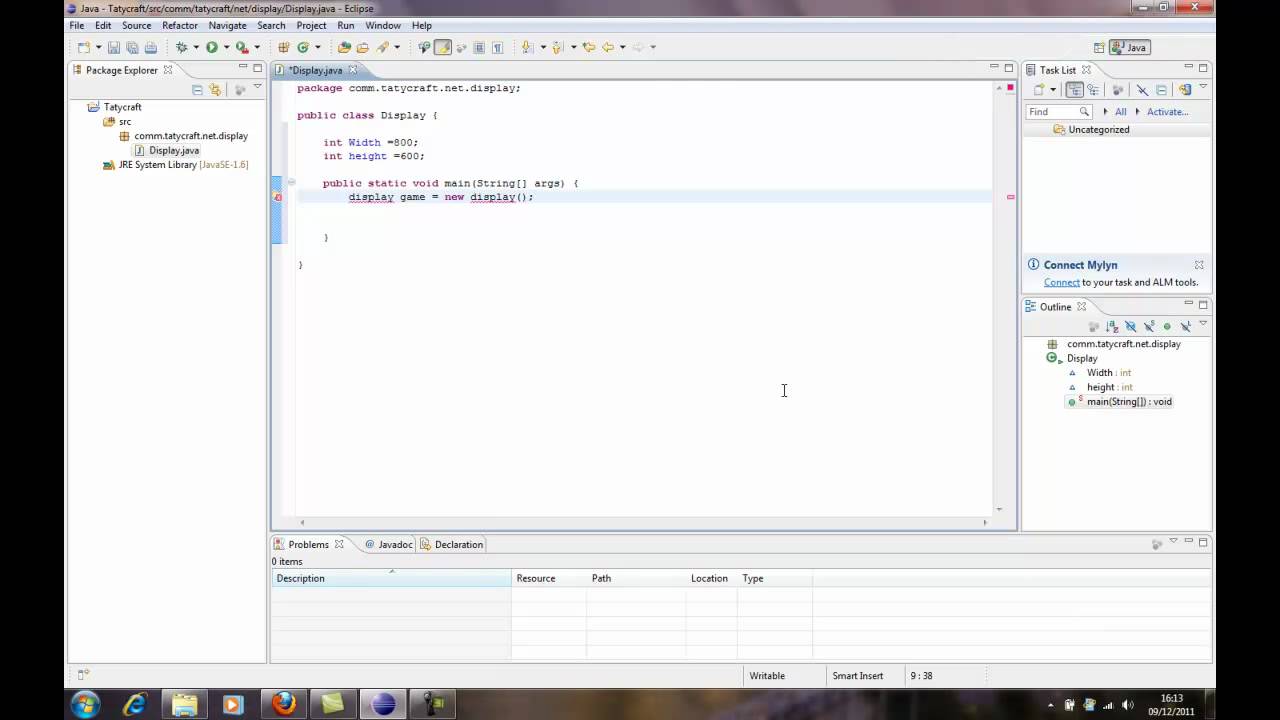Click the Search flashlight toolbar icon
The image size is (1280, 720).
coord(382,47)
